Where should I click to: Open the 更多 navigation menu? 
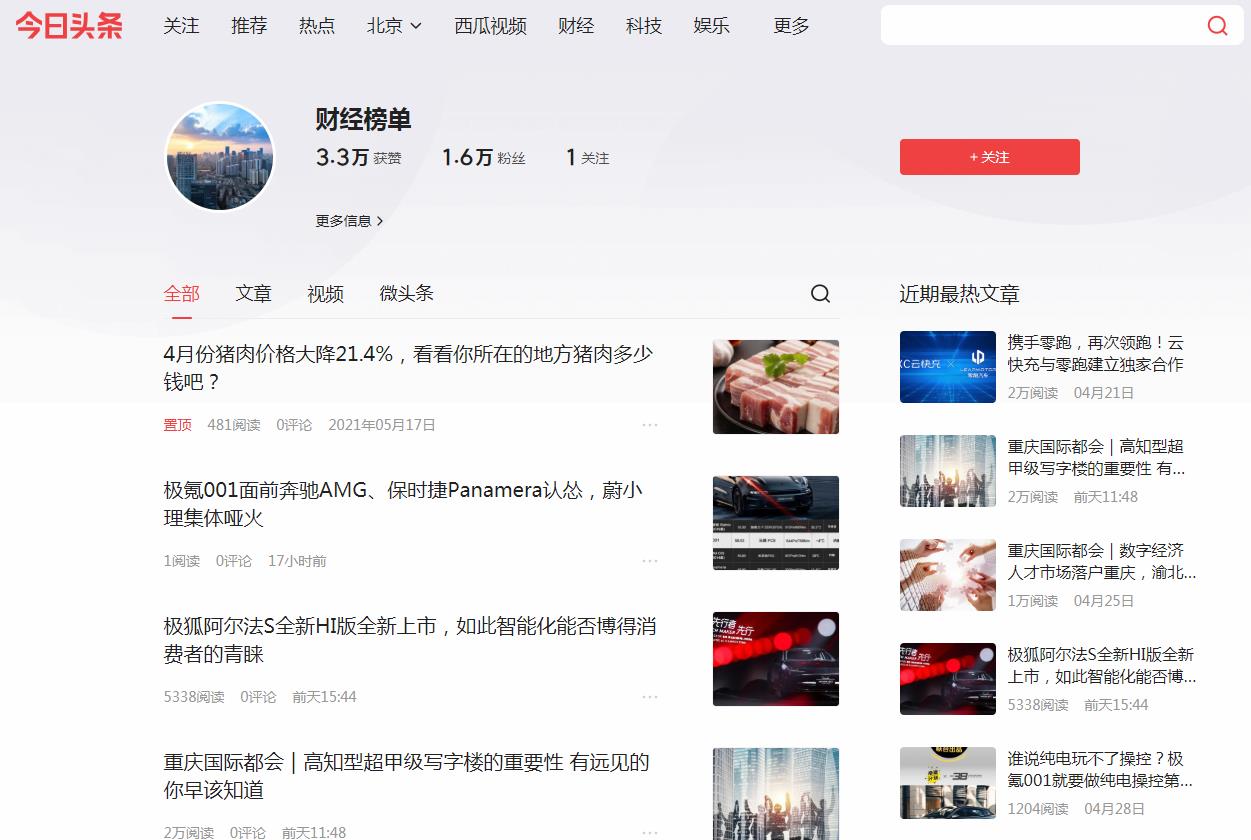point(791,26)
